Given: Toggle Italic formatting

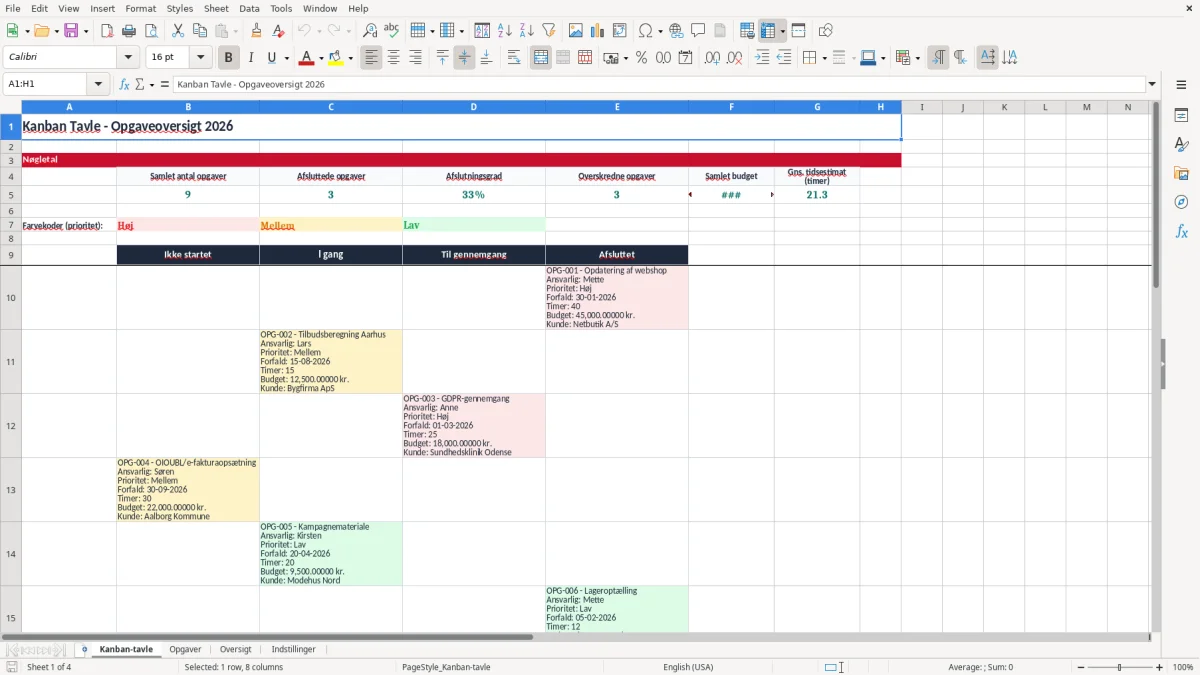Looking at the screenshot, I should [251, 58].
